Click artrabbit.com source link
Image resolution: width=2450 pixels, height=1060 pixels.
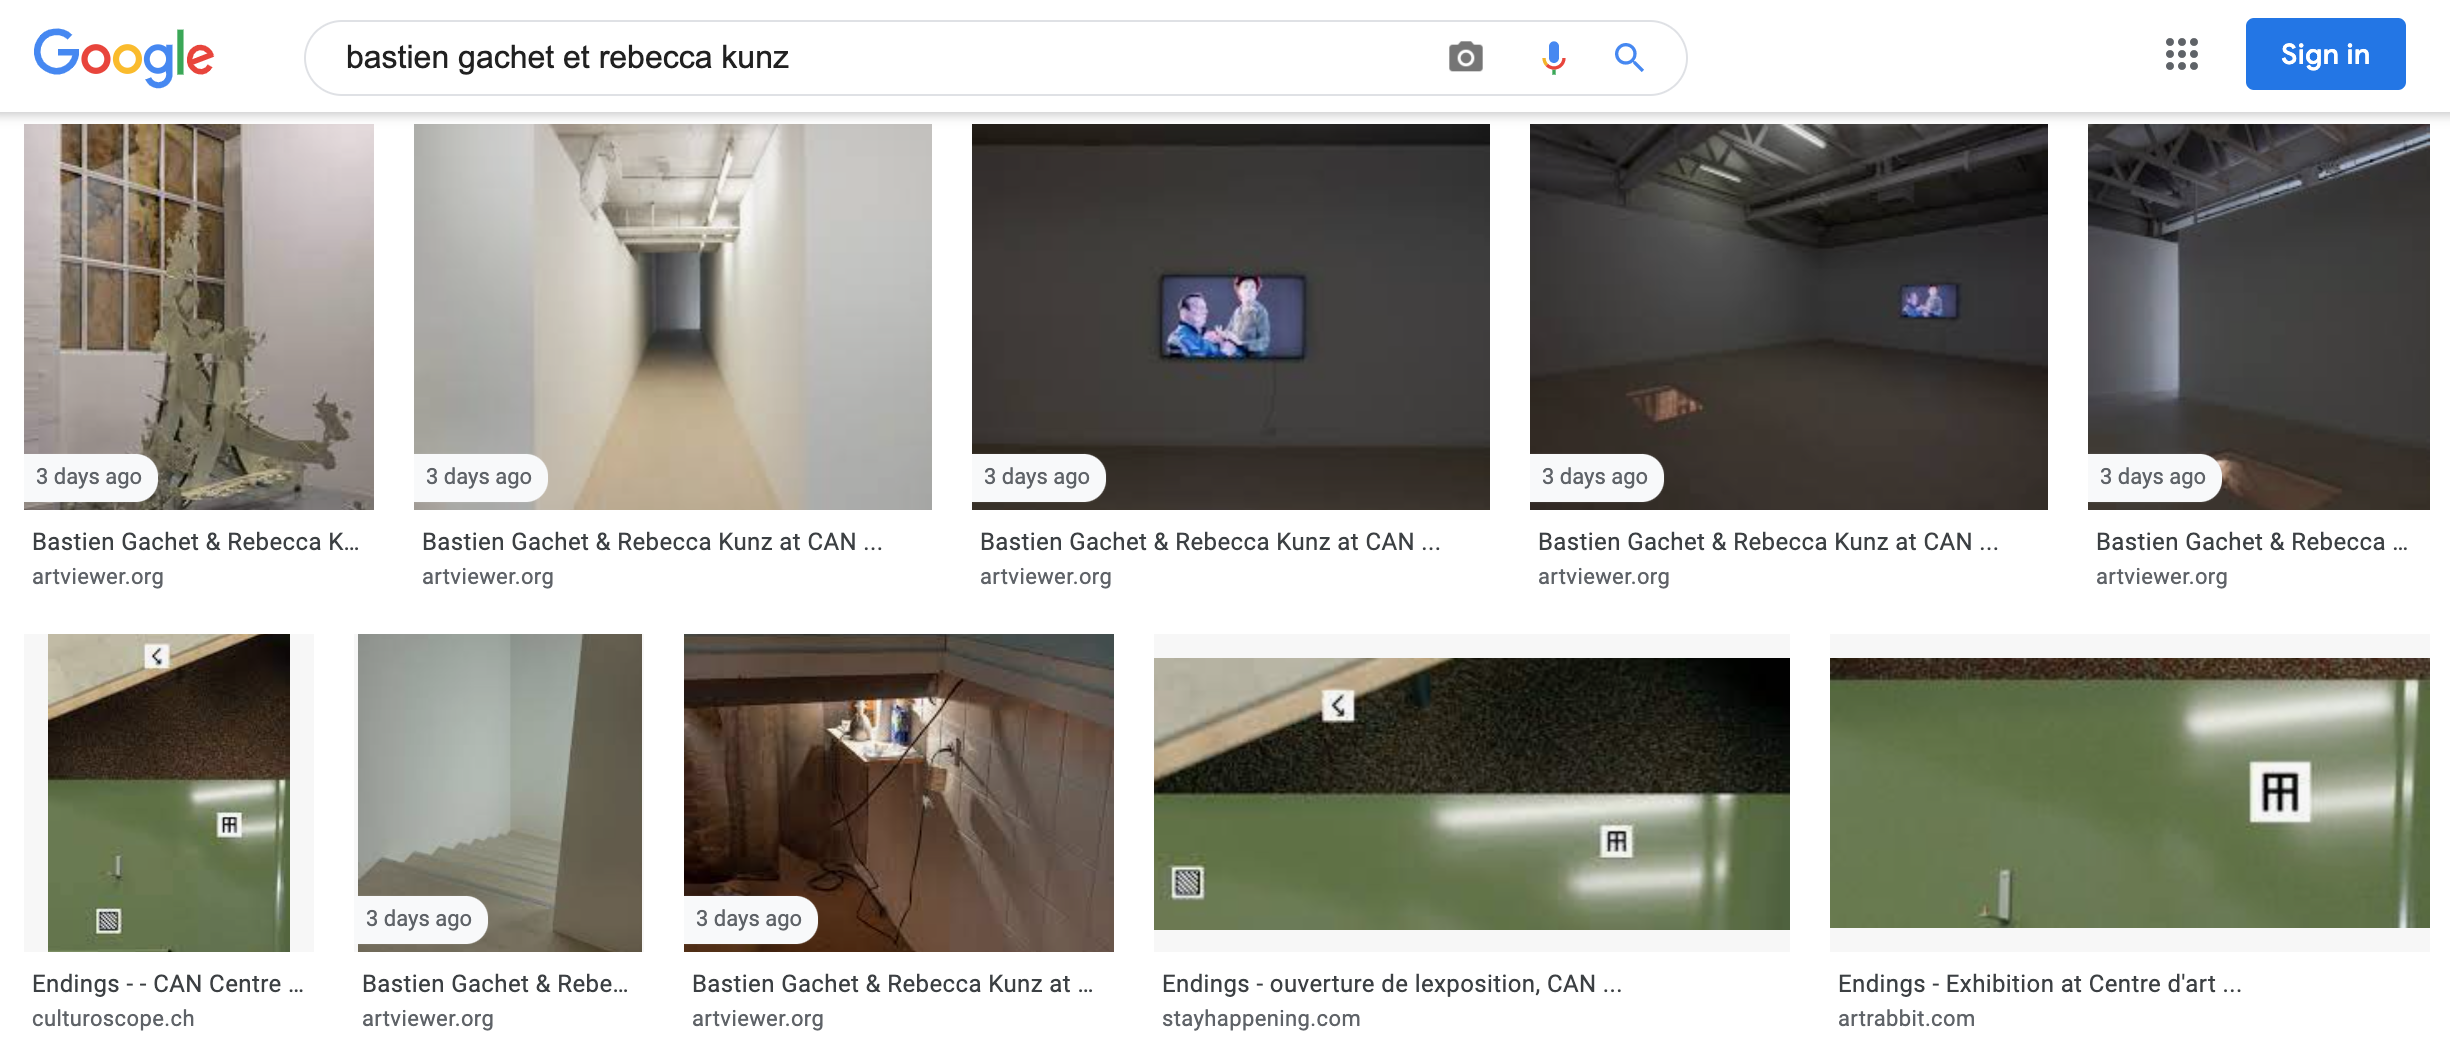[1906, 1019]
